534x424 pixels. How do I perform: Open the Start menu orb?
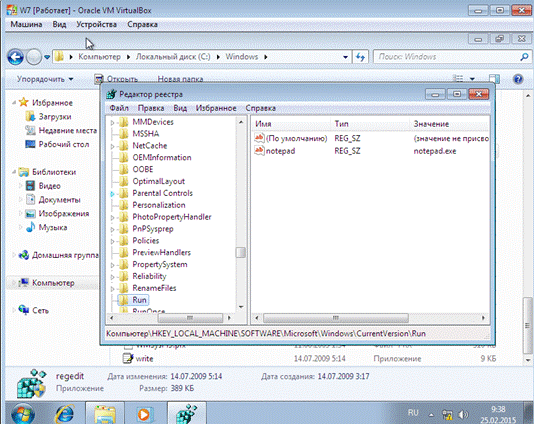[x=23, y=413]
